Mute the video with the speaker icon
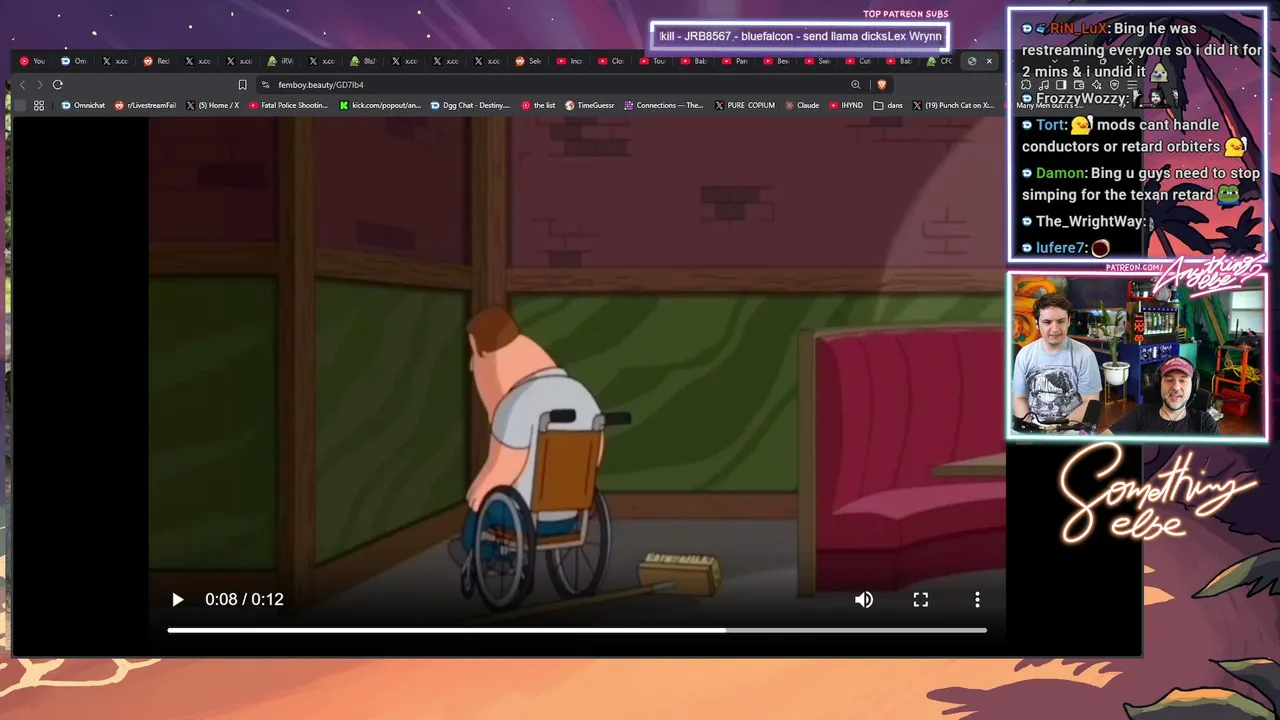This screenshot has height=720, width=1280. point(864,599)
